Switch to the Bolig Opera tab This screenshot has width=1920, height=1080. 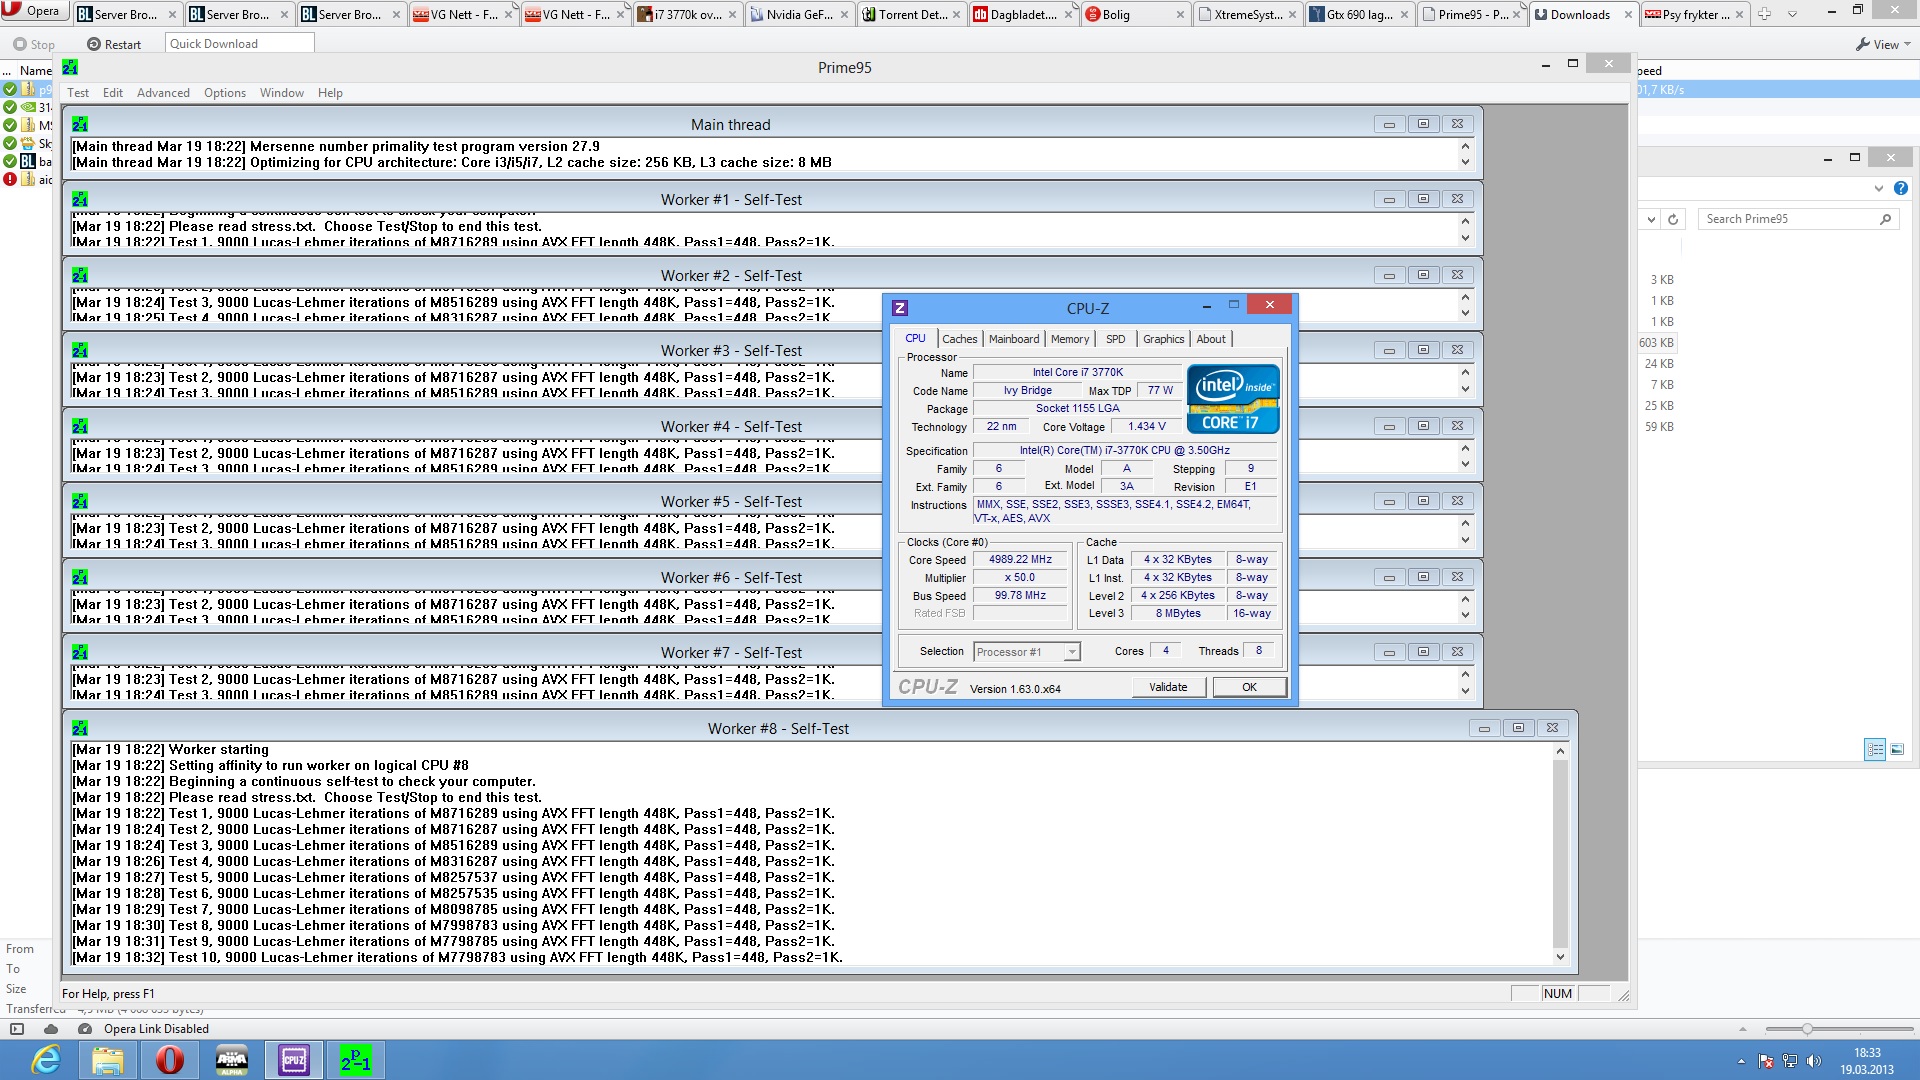[x=1136, y=14]
